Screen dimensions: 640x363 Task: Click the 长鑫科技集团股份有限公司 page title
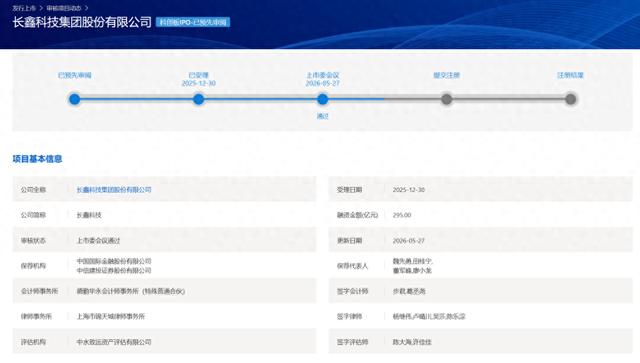pos(82,22)
